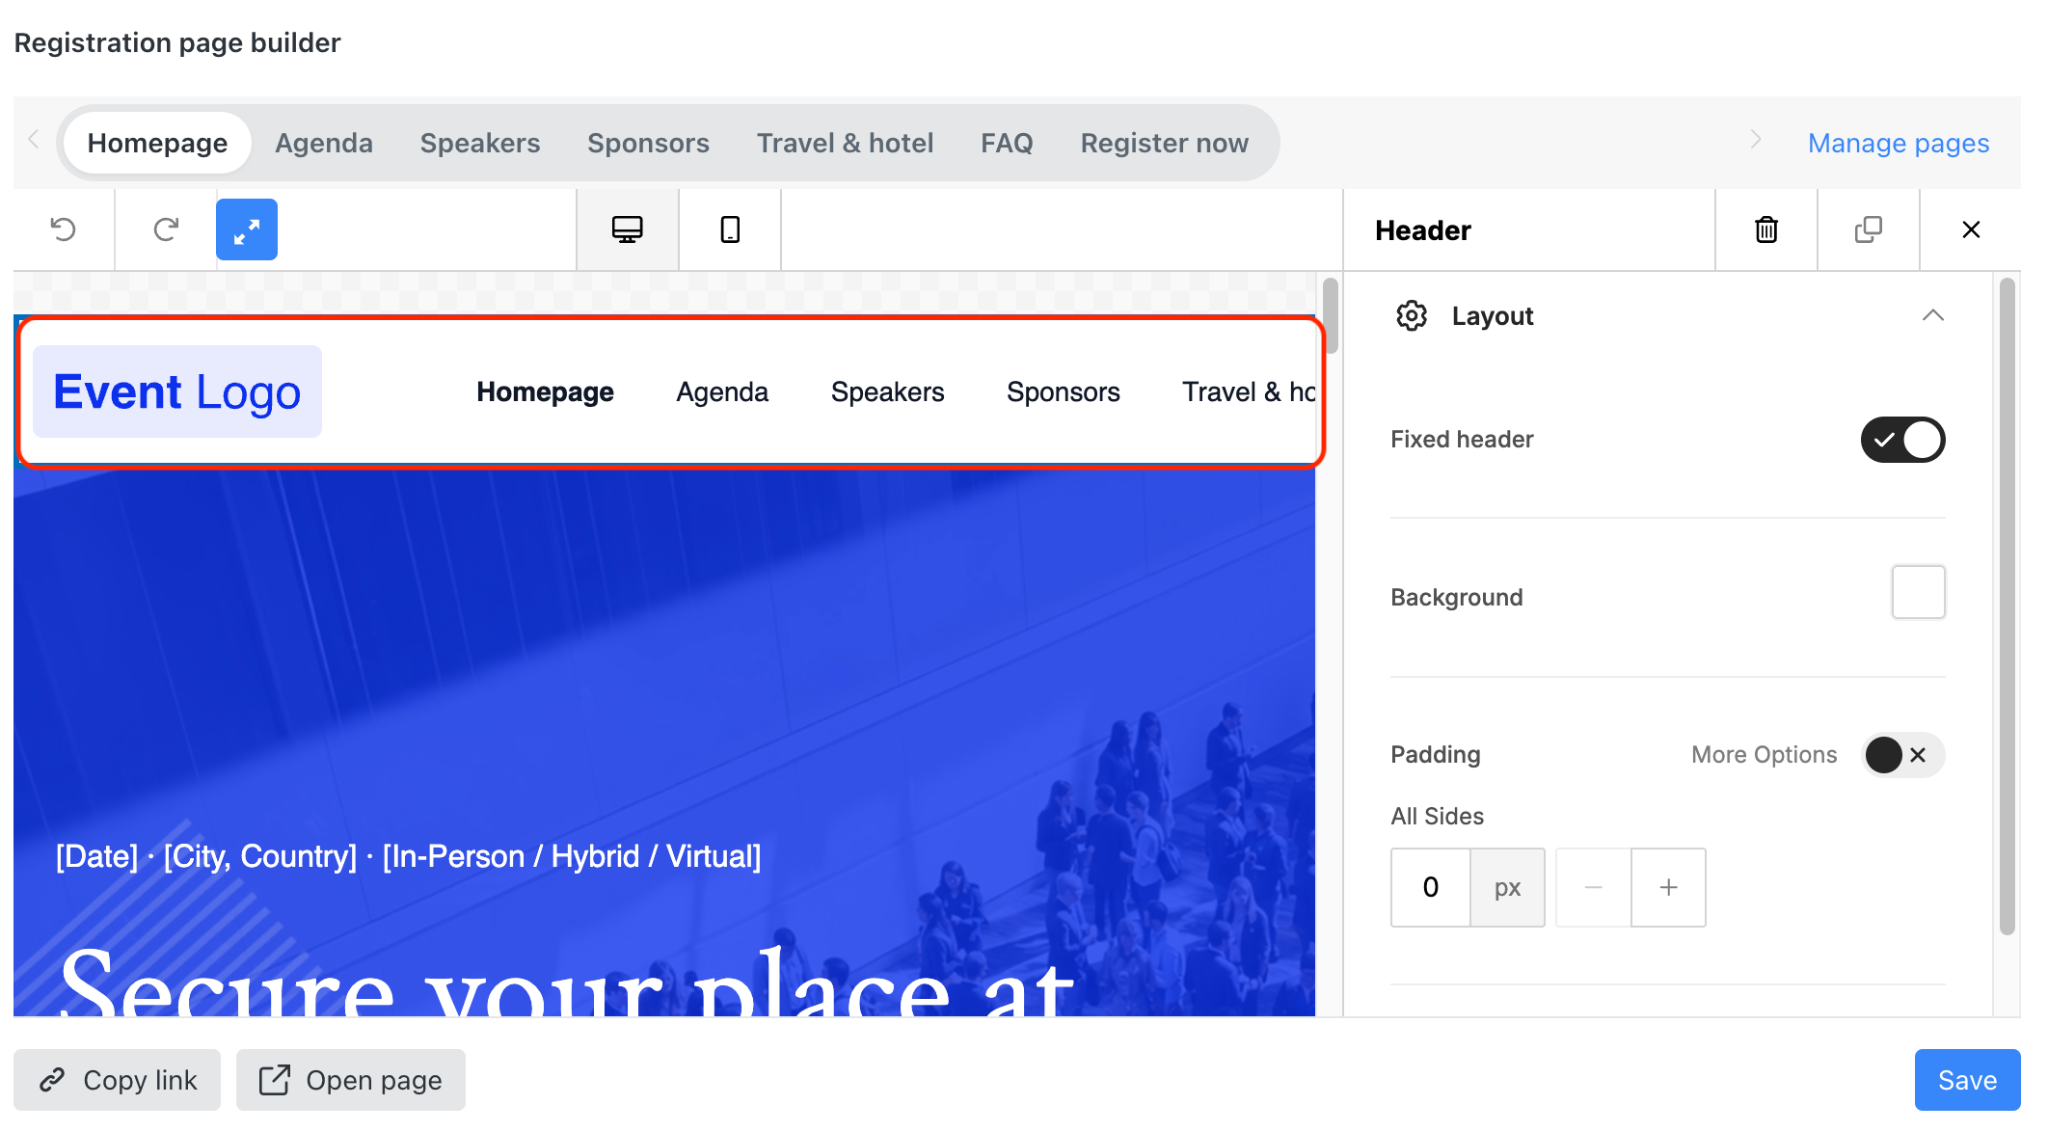Click tabs left scroll chevron

point(34,140)
